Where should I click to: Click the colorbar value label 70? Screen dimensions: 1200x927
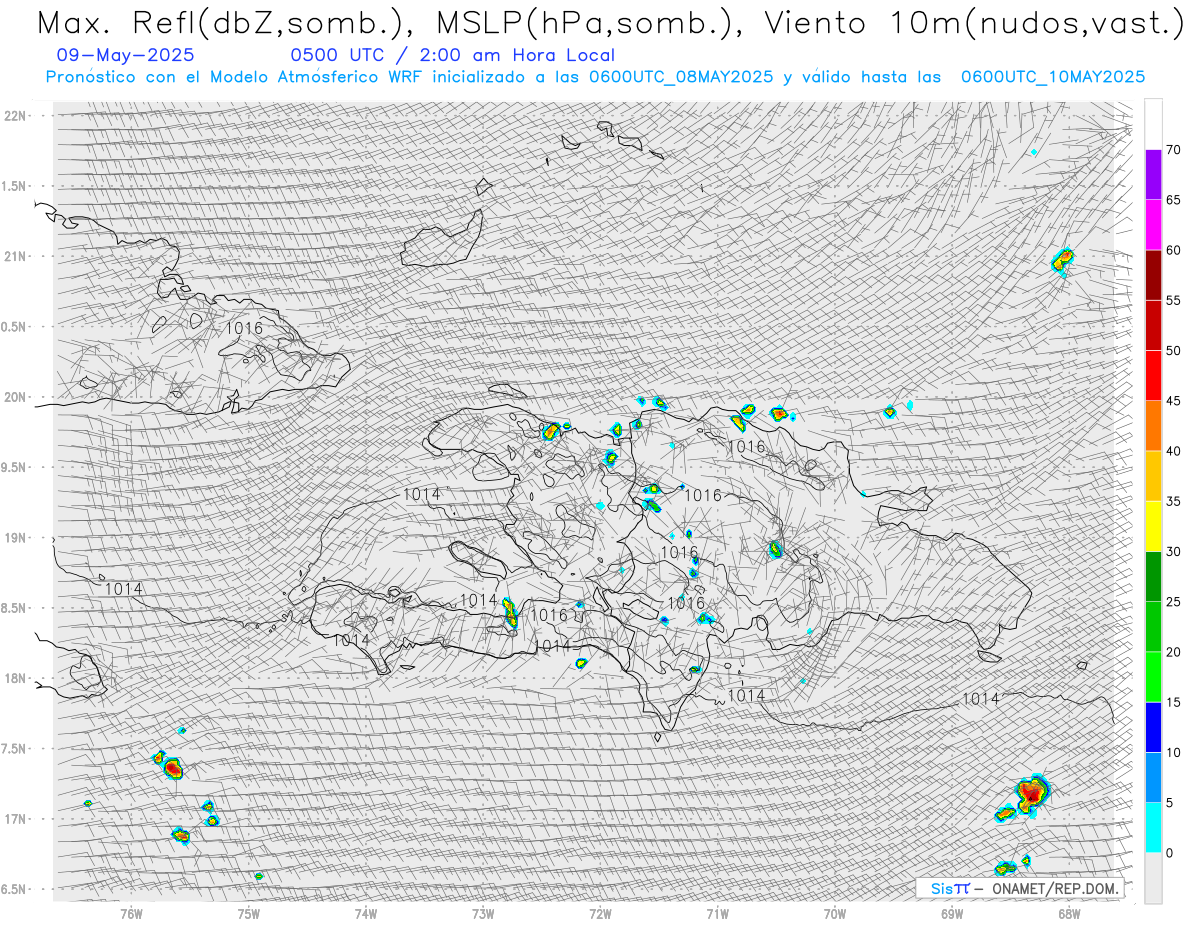pyautogui.click(x=1173, y=150)
